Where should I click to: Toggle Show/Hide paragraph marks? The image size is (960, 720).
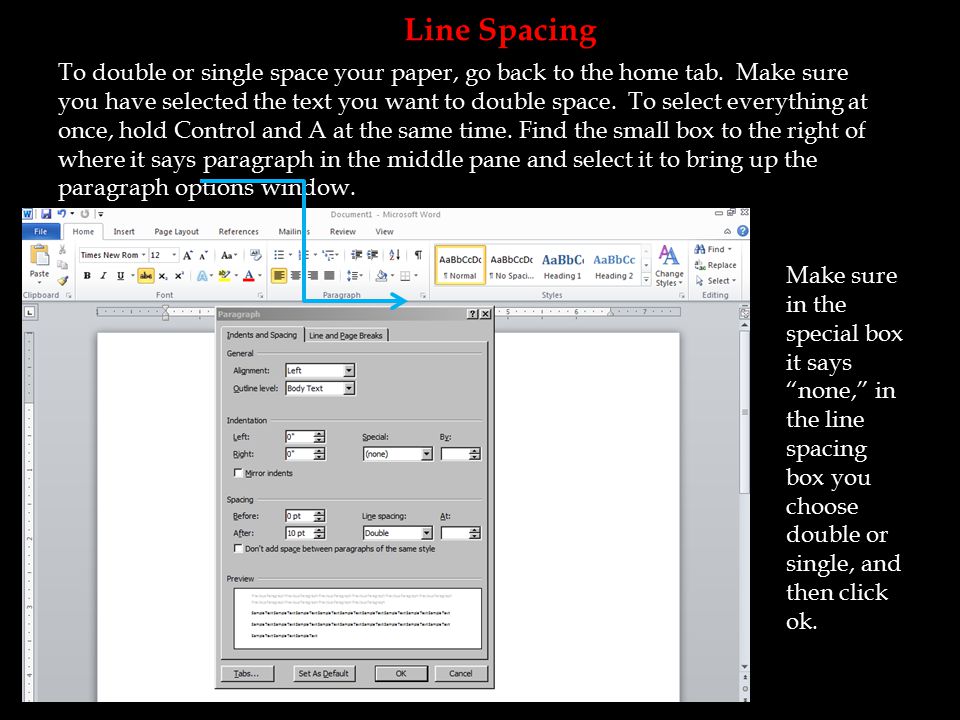click(418, 255)
